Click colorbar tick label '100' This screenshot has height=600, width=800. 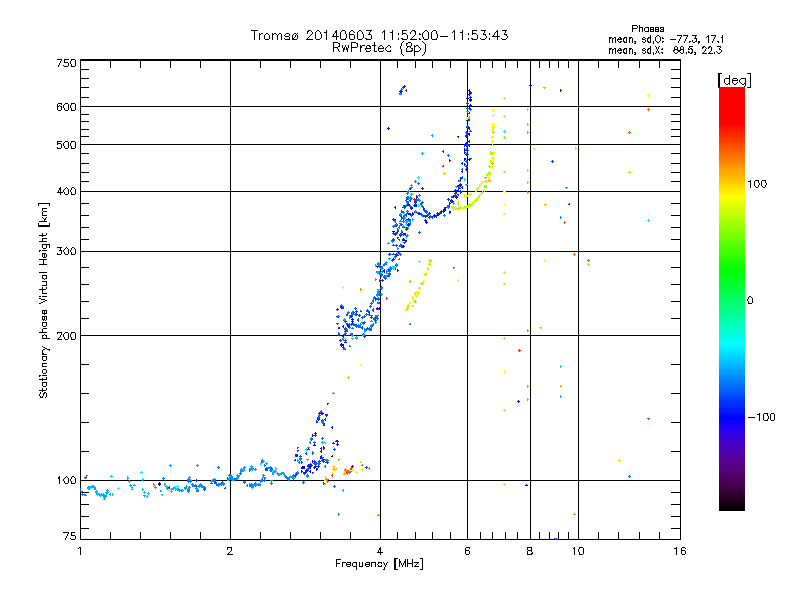pyautogui.click(x=757, y=184)
